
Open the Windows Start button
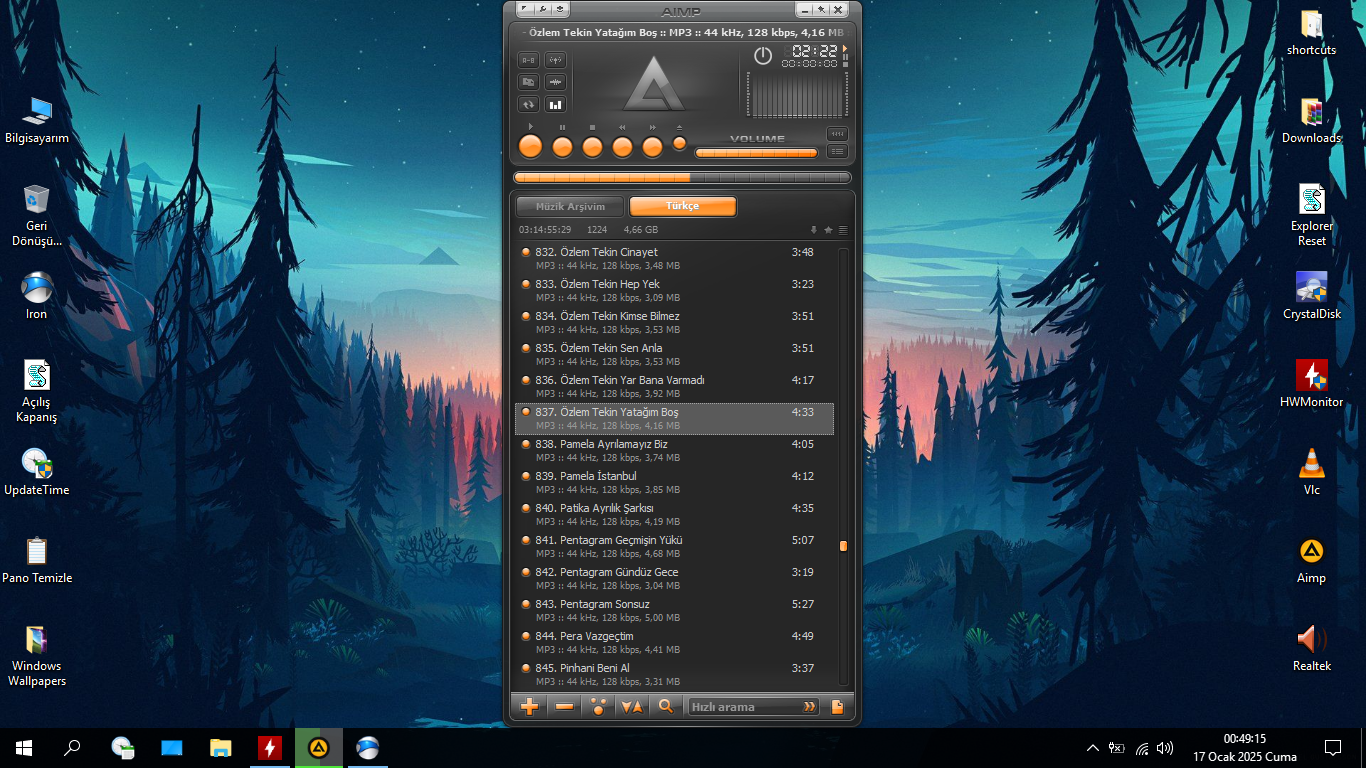pyautogui.click(x=24, y=748)
